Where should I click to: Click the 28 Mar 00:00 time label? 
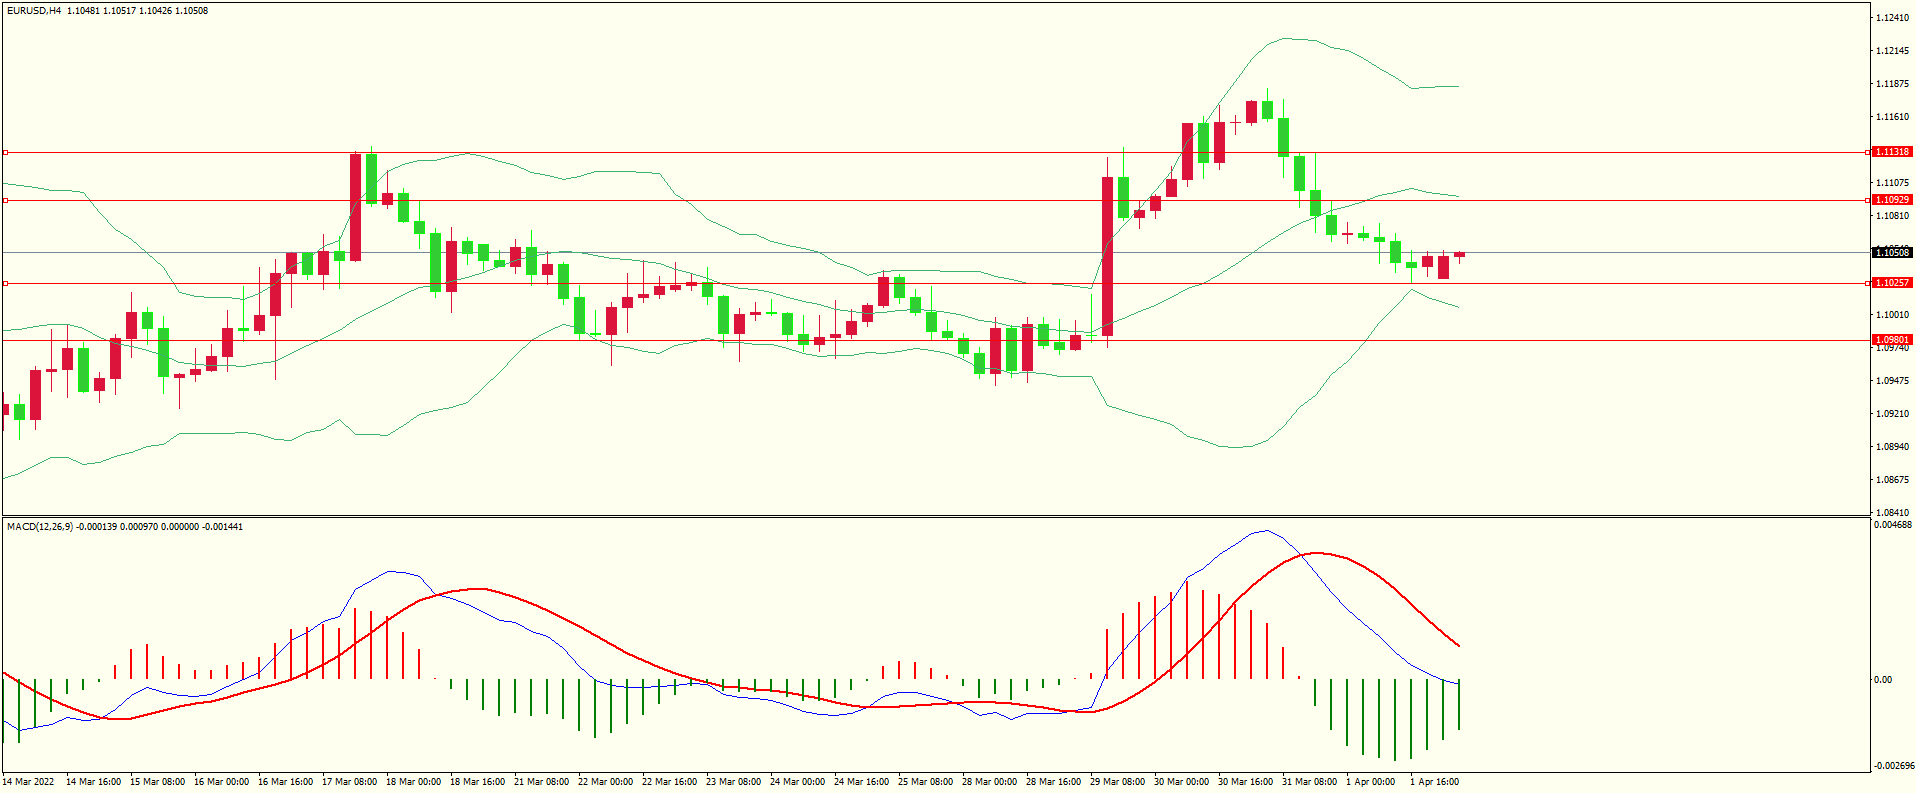(x=990, y=782)
